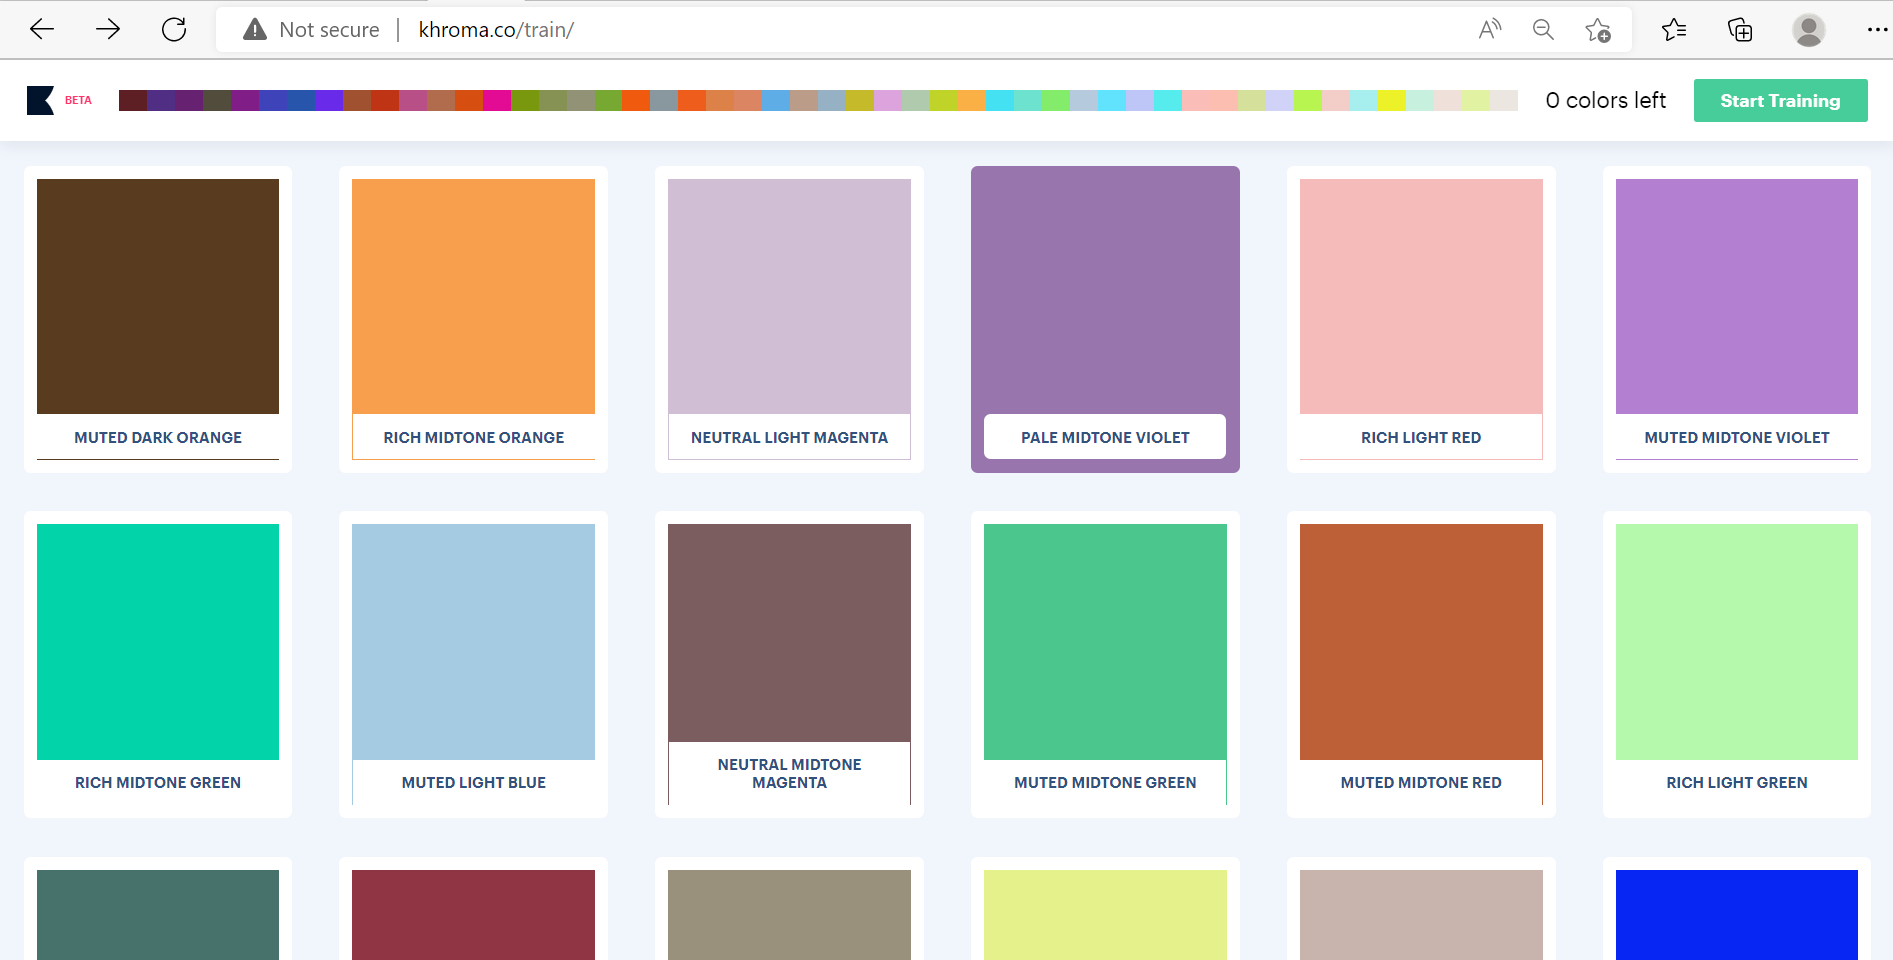Viewport: 1893px width, 960px height.
Task: Open browser Settings and more menu
Action: (x=1876, y=30)
